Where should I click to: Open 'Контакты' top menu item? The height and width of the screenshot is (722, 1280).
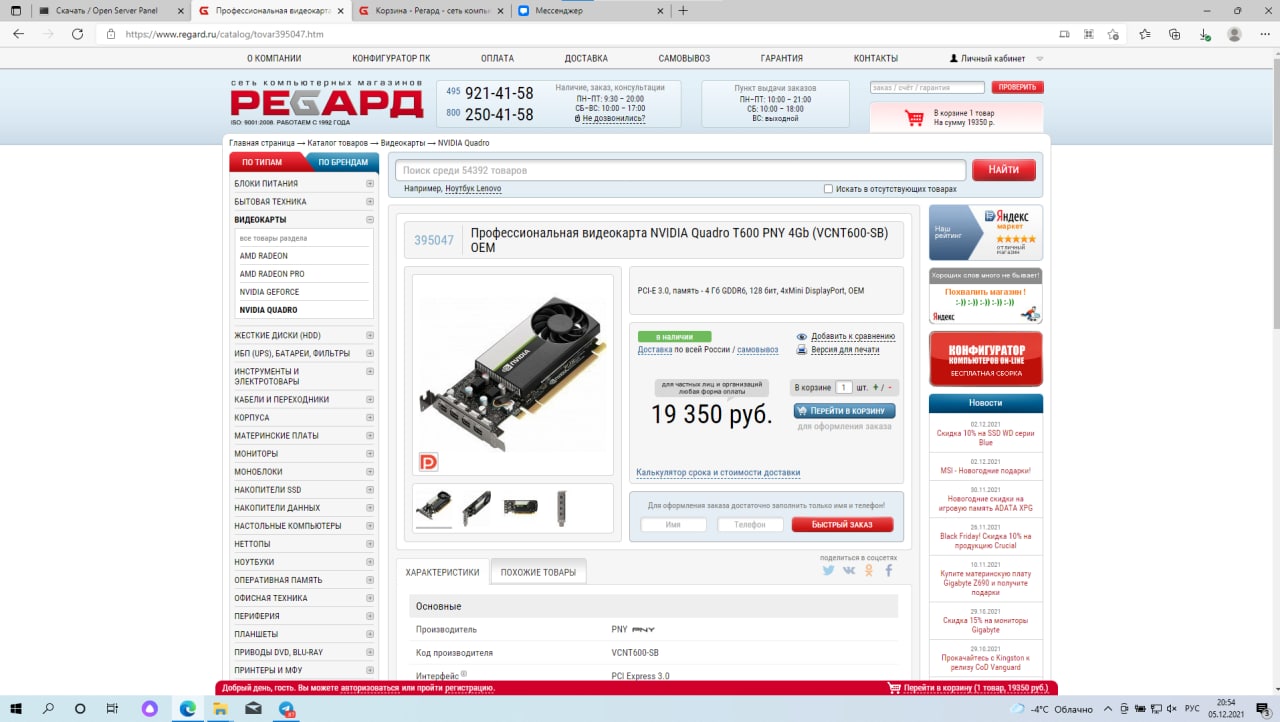[x=876, y=58]
